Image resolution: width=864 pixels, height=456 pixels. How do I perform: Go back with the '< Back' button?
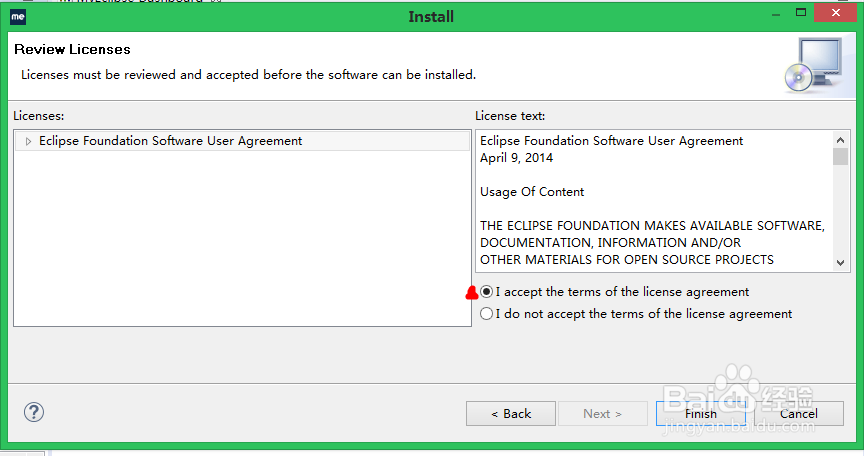tap(511, 413)
